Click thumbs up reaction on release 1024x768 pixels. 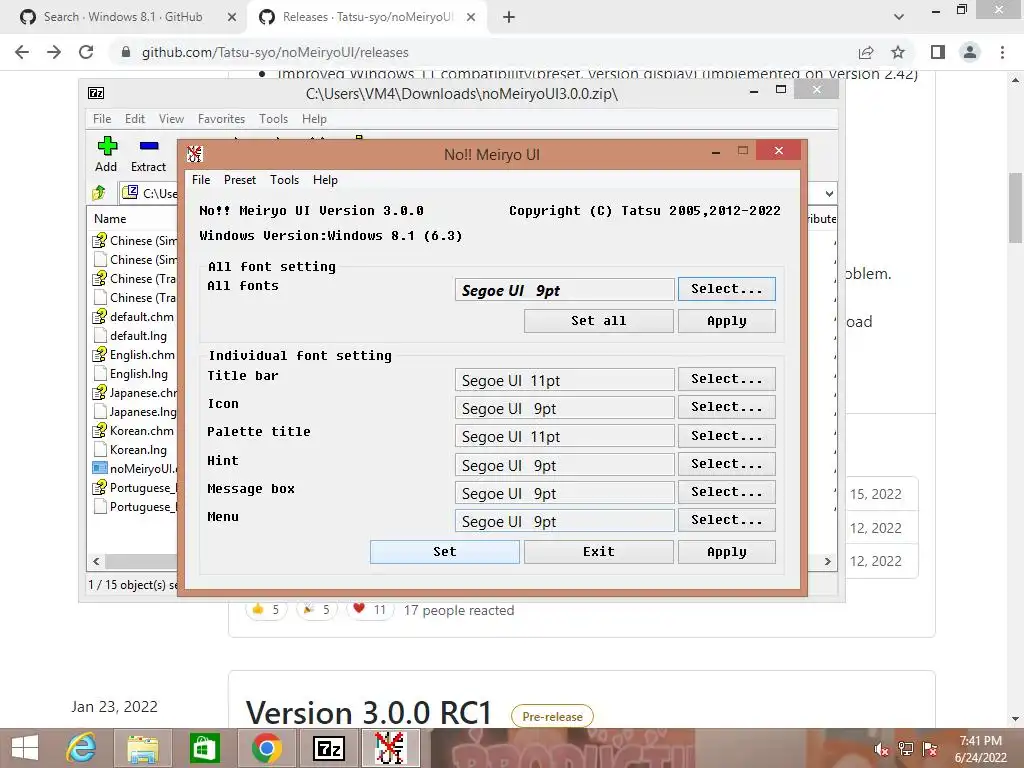click(x=266, y=610)
